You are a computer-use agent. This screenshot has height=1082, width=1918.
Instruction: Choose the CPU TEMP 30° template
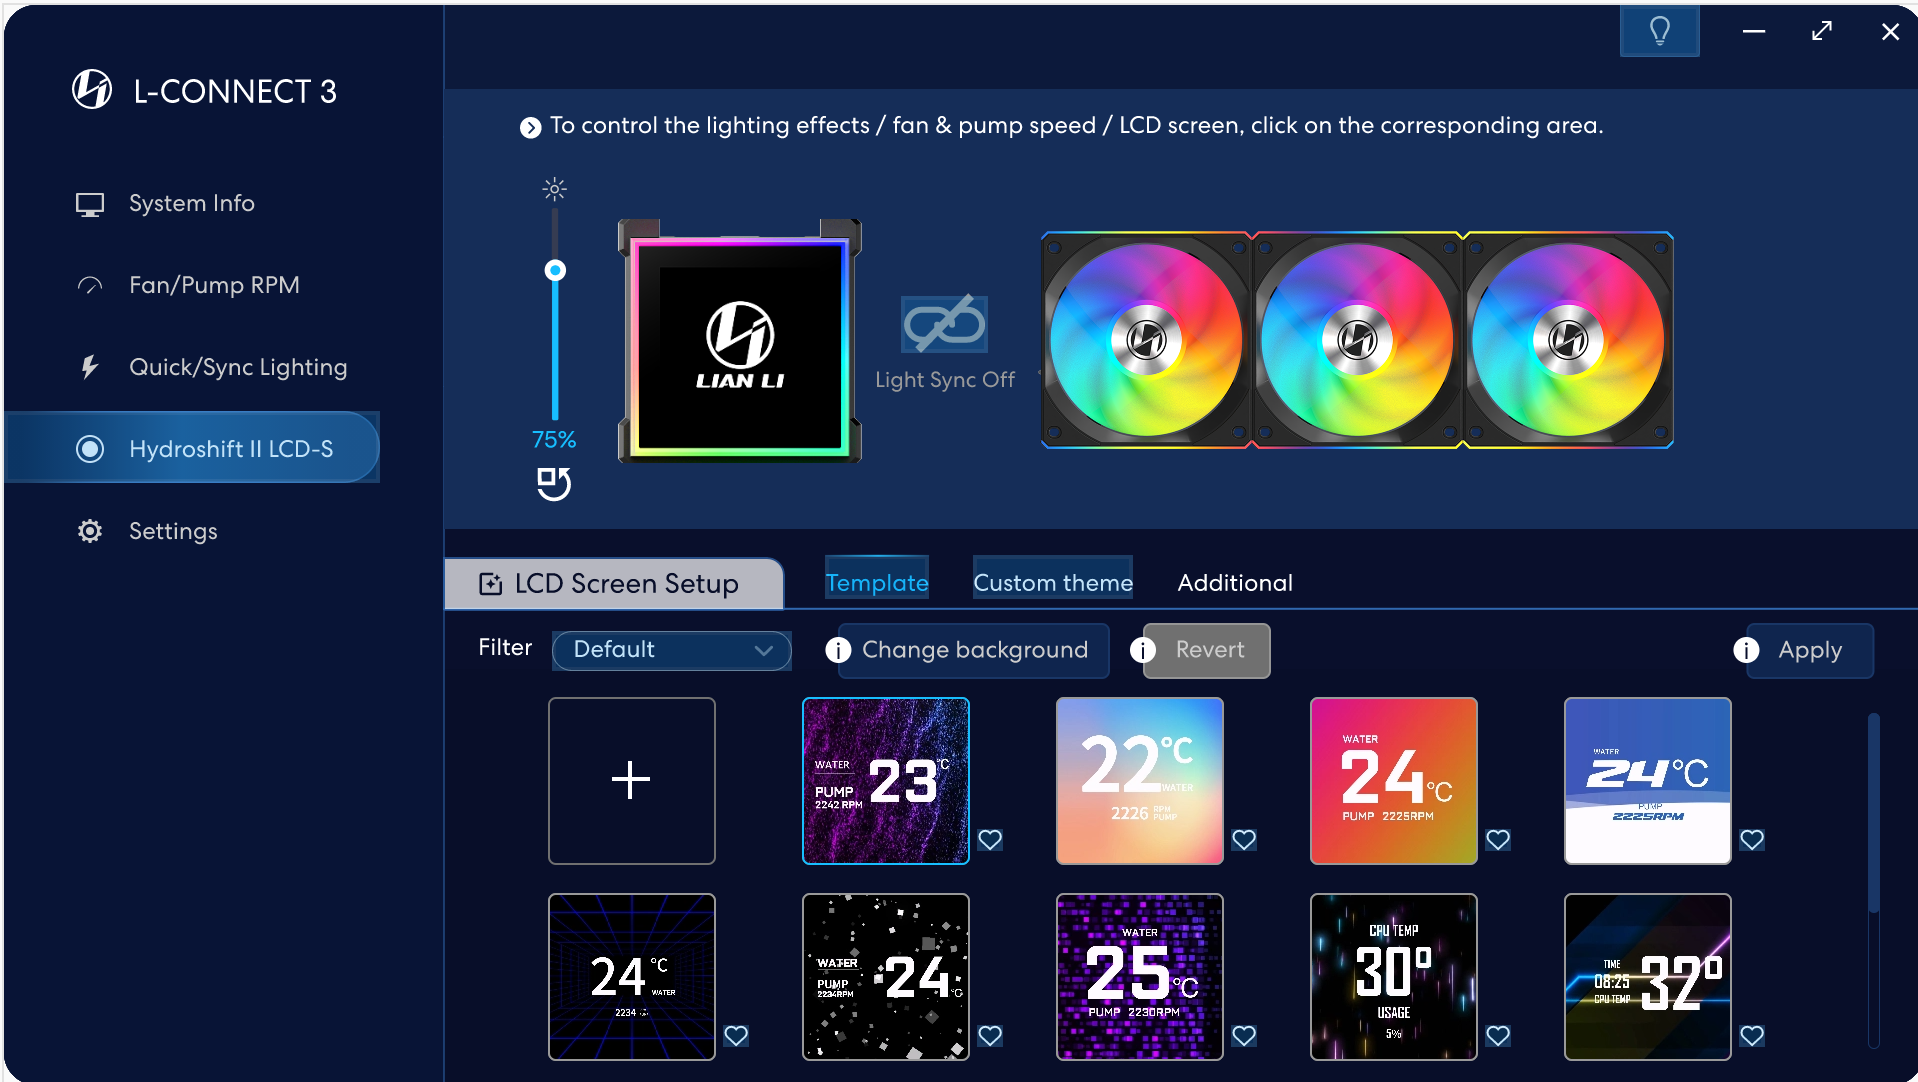click(x=1394, y=977)
